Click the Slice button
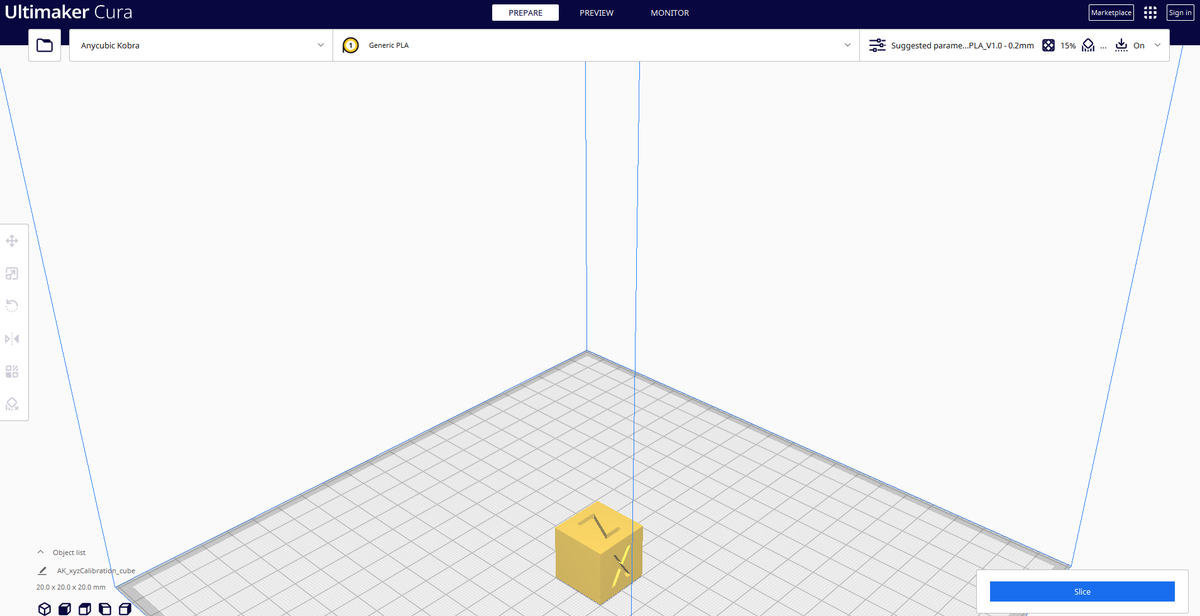The image size is (1200, 616). pyautogui.click(x=1081, y=591)
